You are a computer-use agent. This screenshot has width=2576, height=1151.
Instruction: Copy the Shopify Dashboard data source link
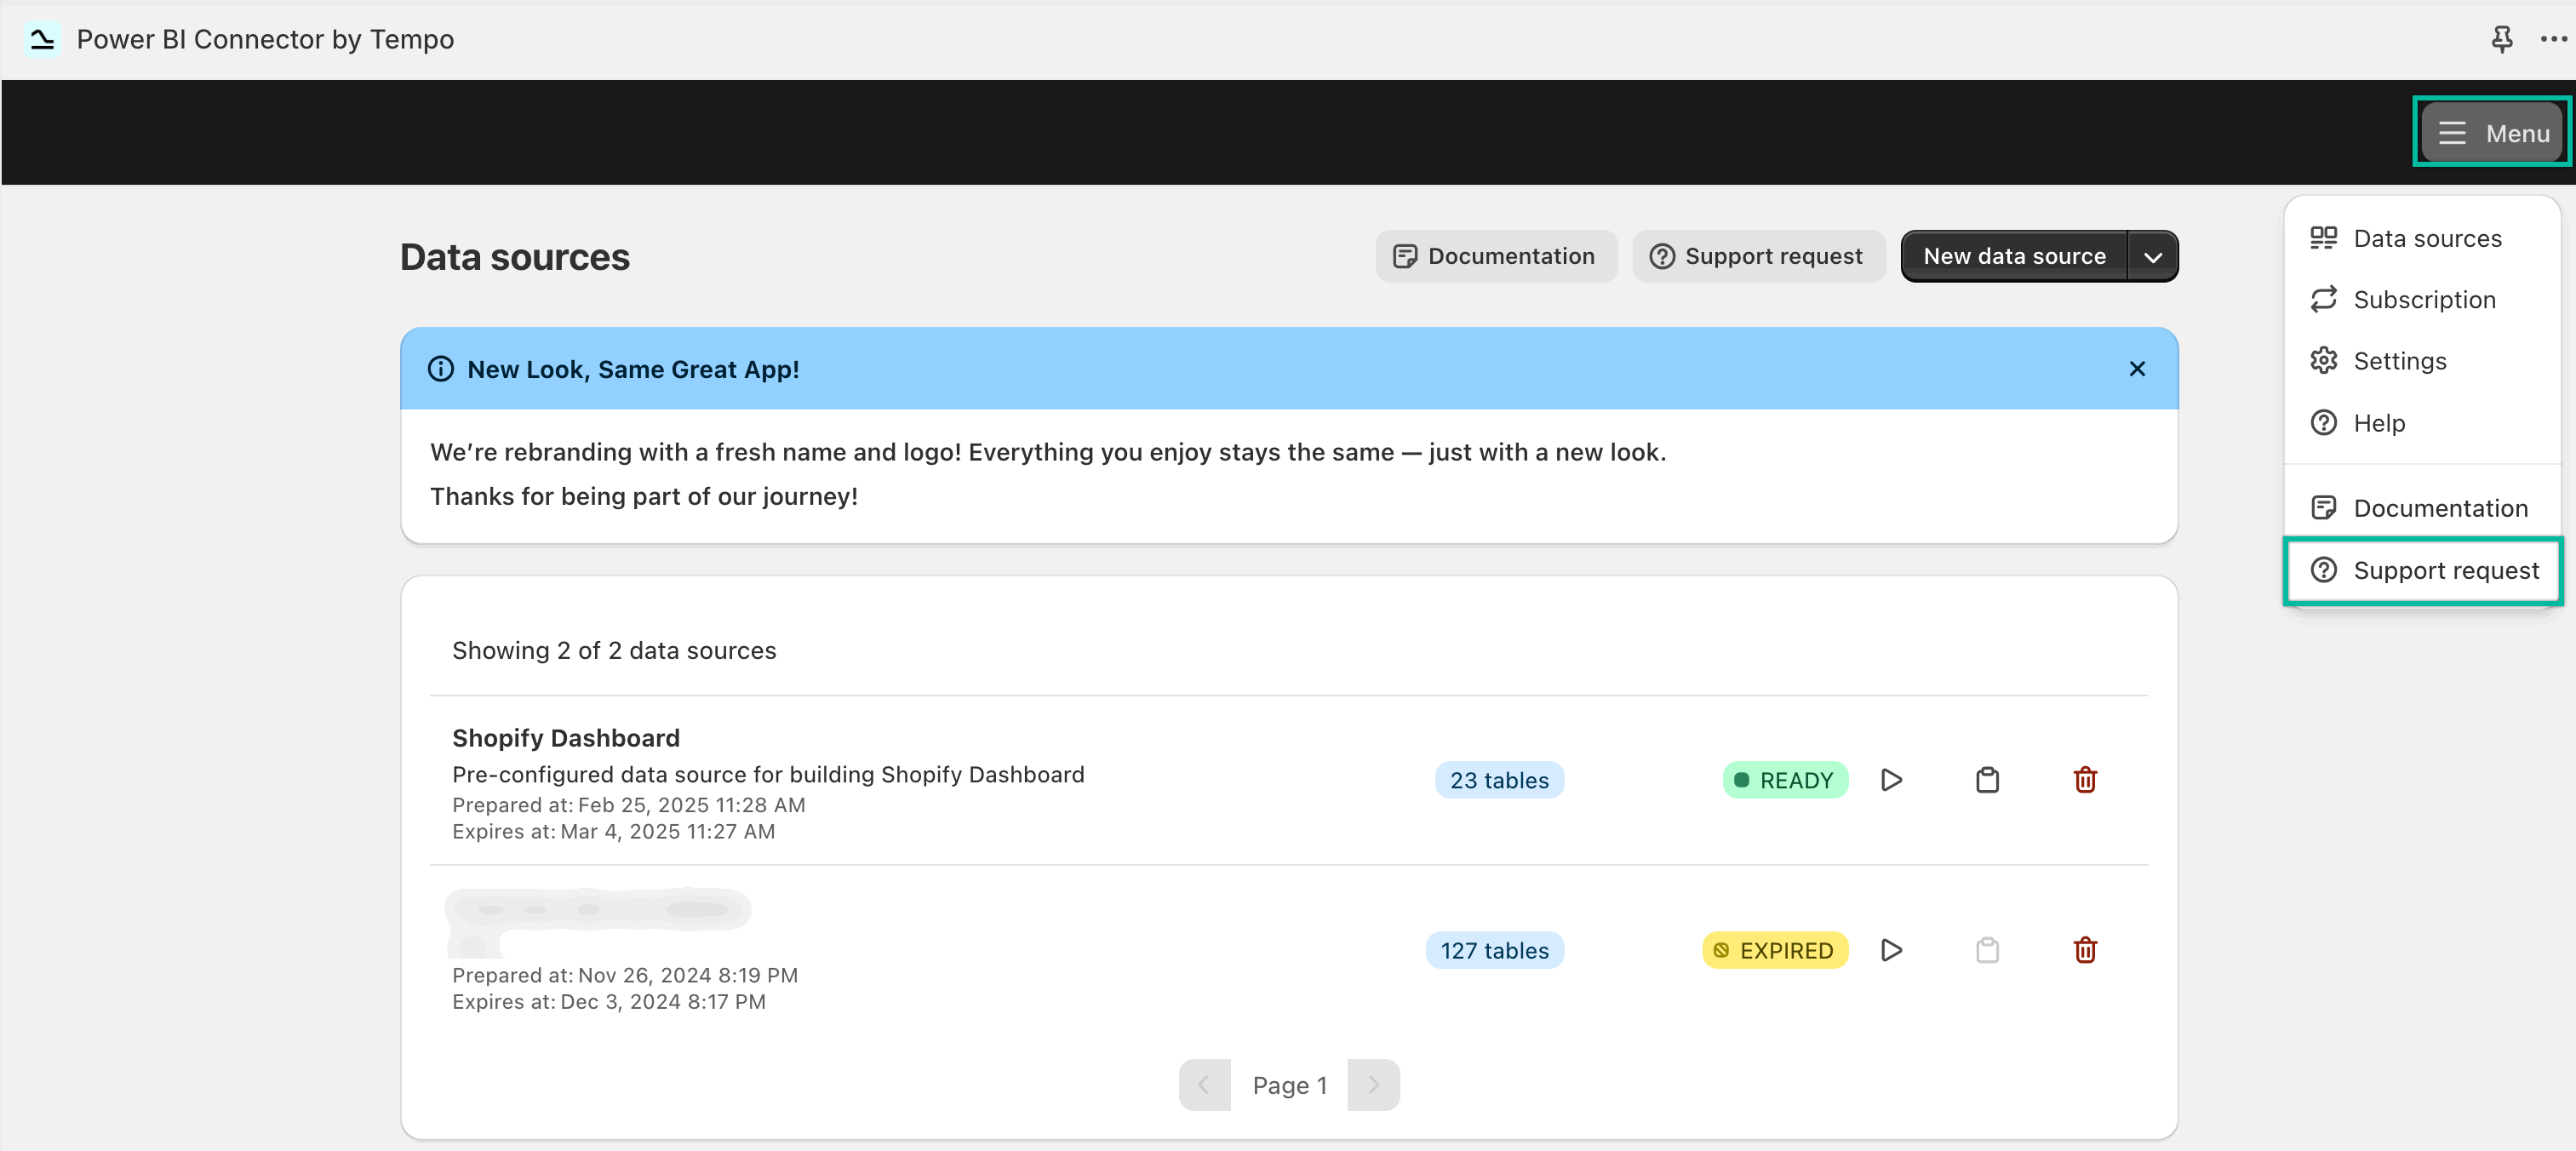click(x=1988, y=780)
